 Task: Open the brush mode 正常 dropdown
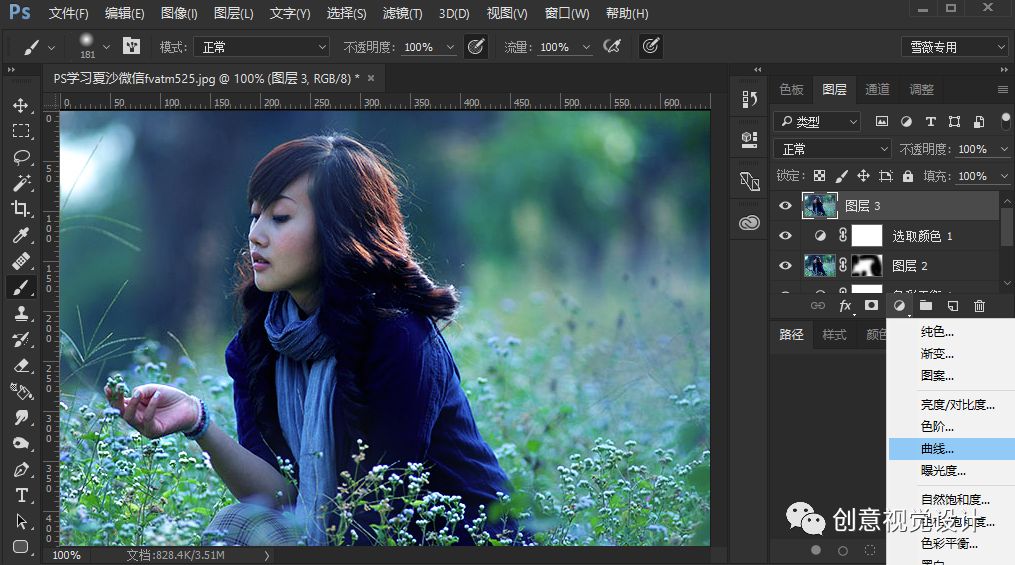click(x=262, y=47)
